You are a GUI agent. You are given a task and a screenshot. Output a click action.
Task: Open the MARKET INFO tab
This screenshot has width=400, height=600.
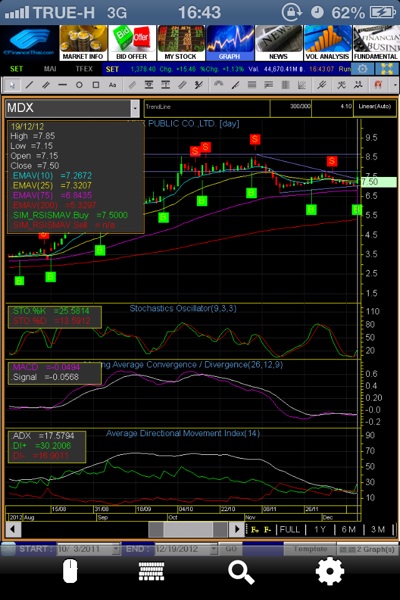click(x=83, y=43)
